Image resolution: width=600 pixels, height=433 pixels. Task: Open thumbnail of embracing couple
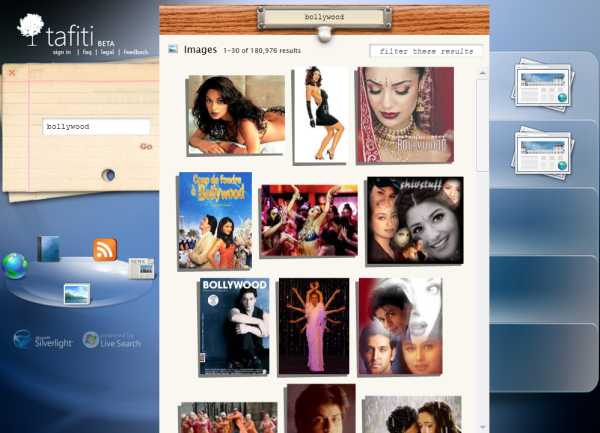[x=412, y=415]
